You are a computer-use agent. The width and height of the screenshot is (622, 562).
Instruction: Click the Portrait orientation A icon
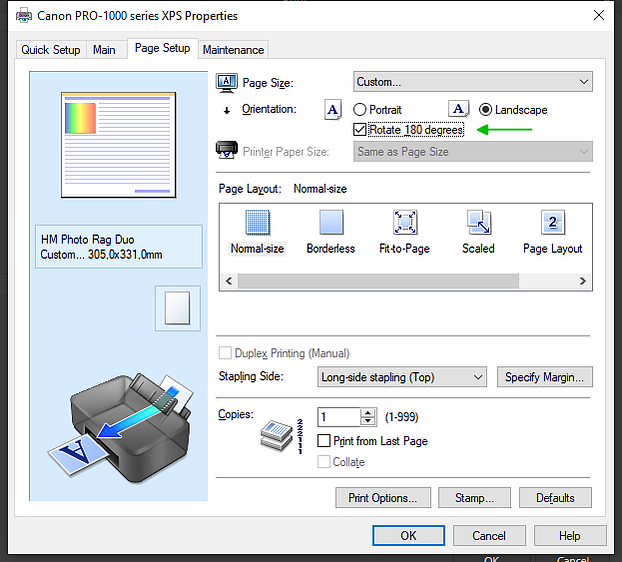point(332,109)
